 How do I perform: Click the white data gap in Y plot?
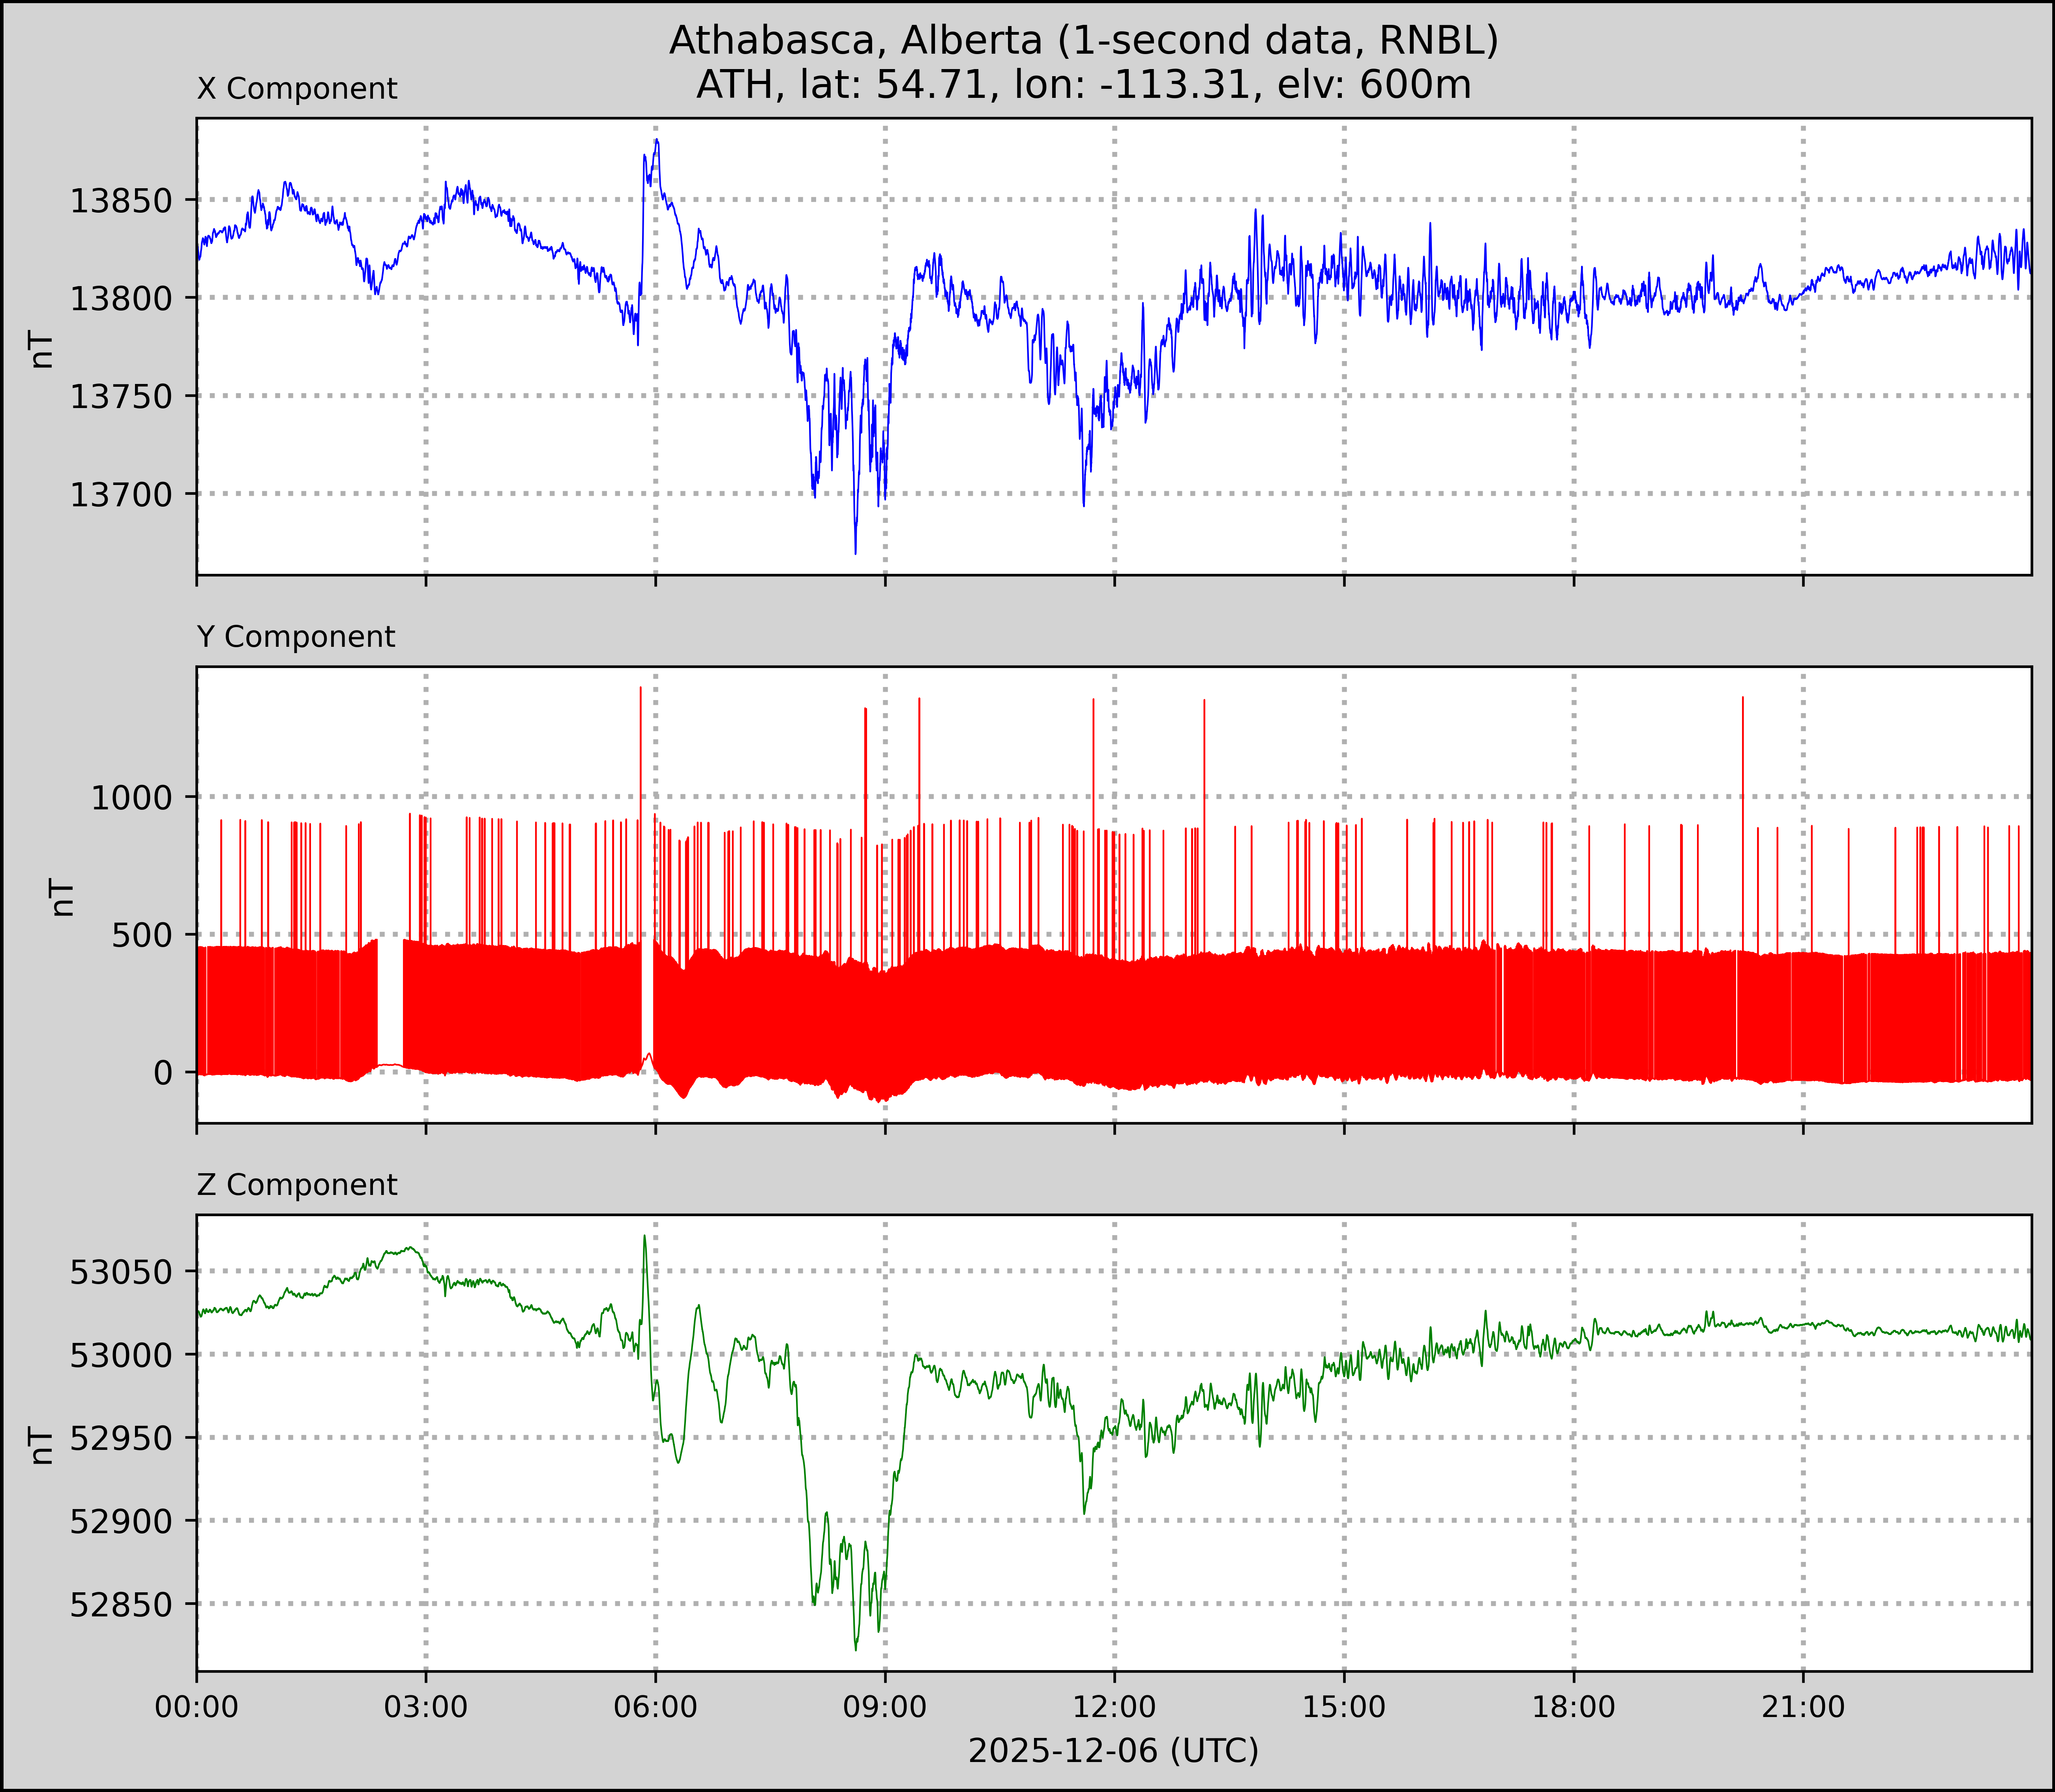390,1000
